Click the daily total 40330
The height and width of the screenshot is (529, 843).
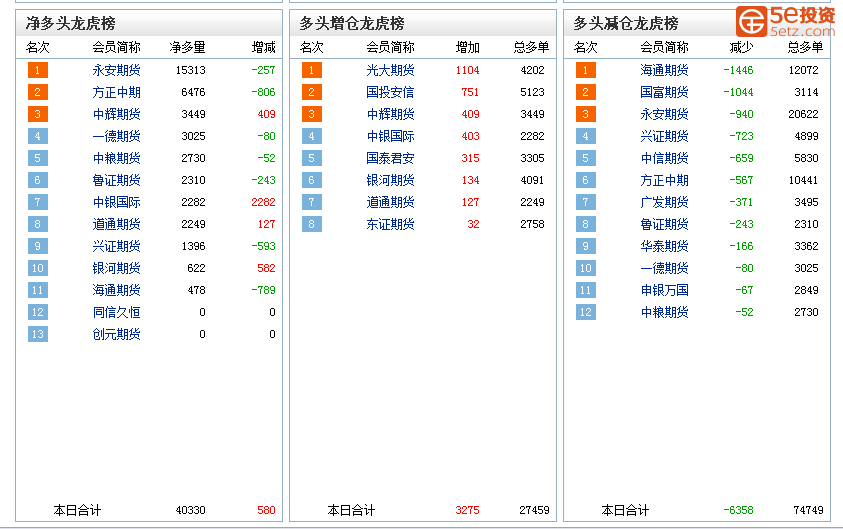190,510
